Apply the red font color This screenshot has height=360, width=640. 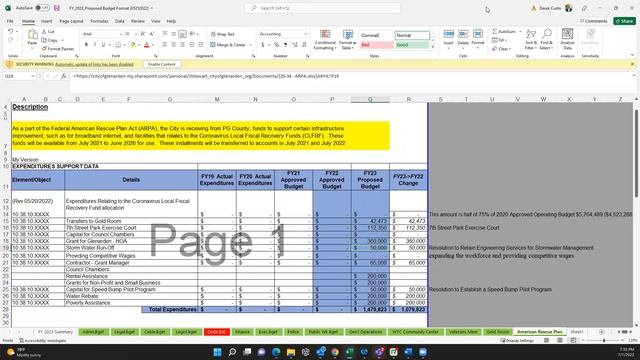pos(147,44)
